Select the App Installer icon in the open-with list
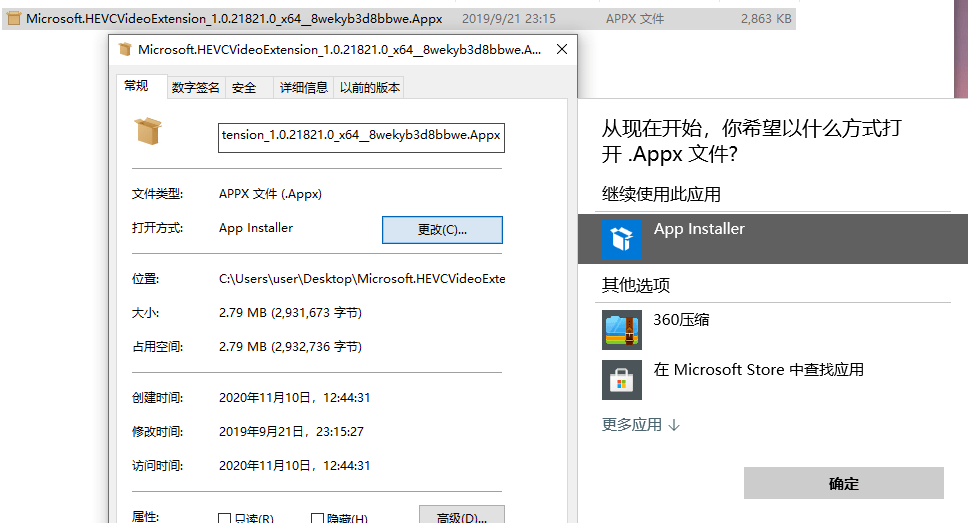The image size is (968, 523). (622, 239)
